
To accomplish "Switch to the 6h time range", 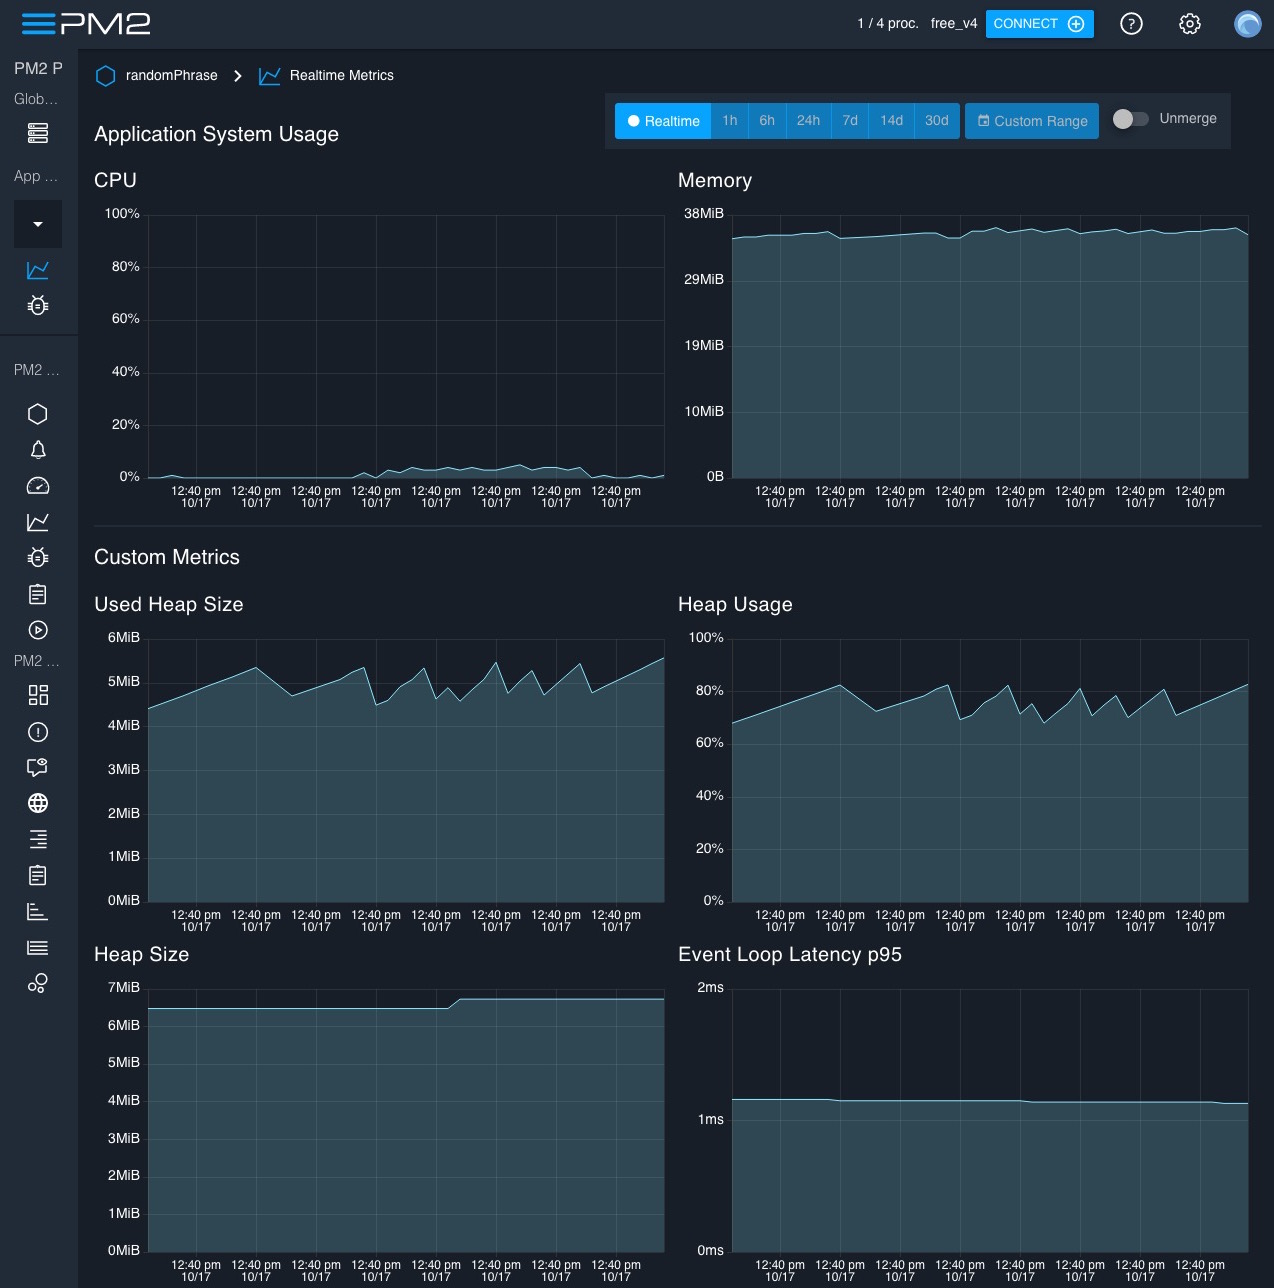I will [767, 121].
